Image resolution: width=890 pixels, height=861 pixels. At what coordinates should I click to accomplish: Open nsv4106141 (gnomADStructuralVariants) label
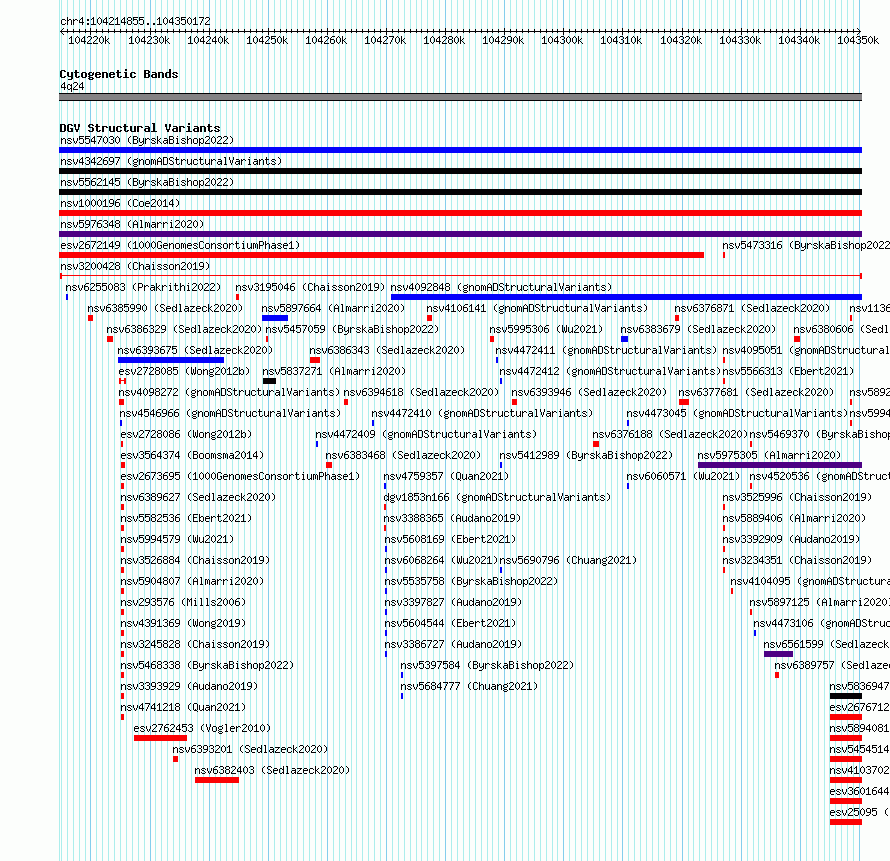click(537, 308)
